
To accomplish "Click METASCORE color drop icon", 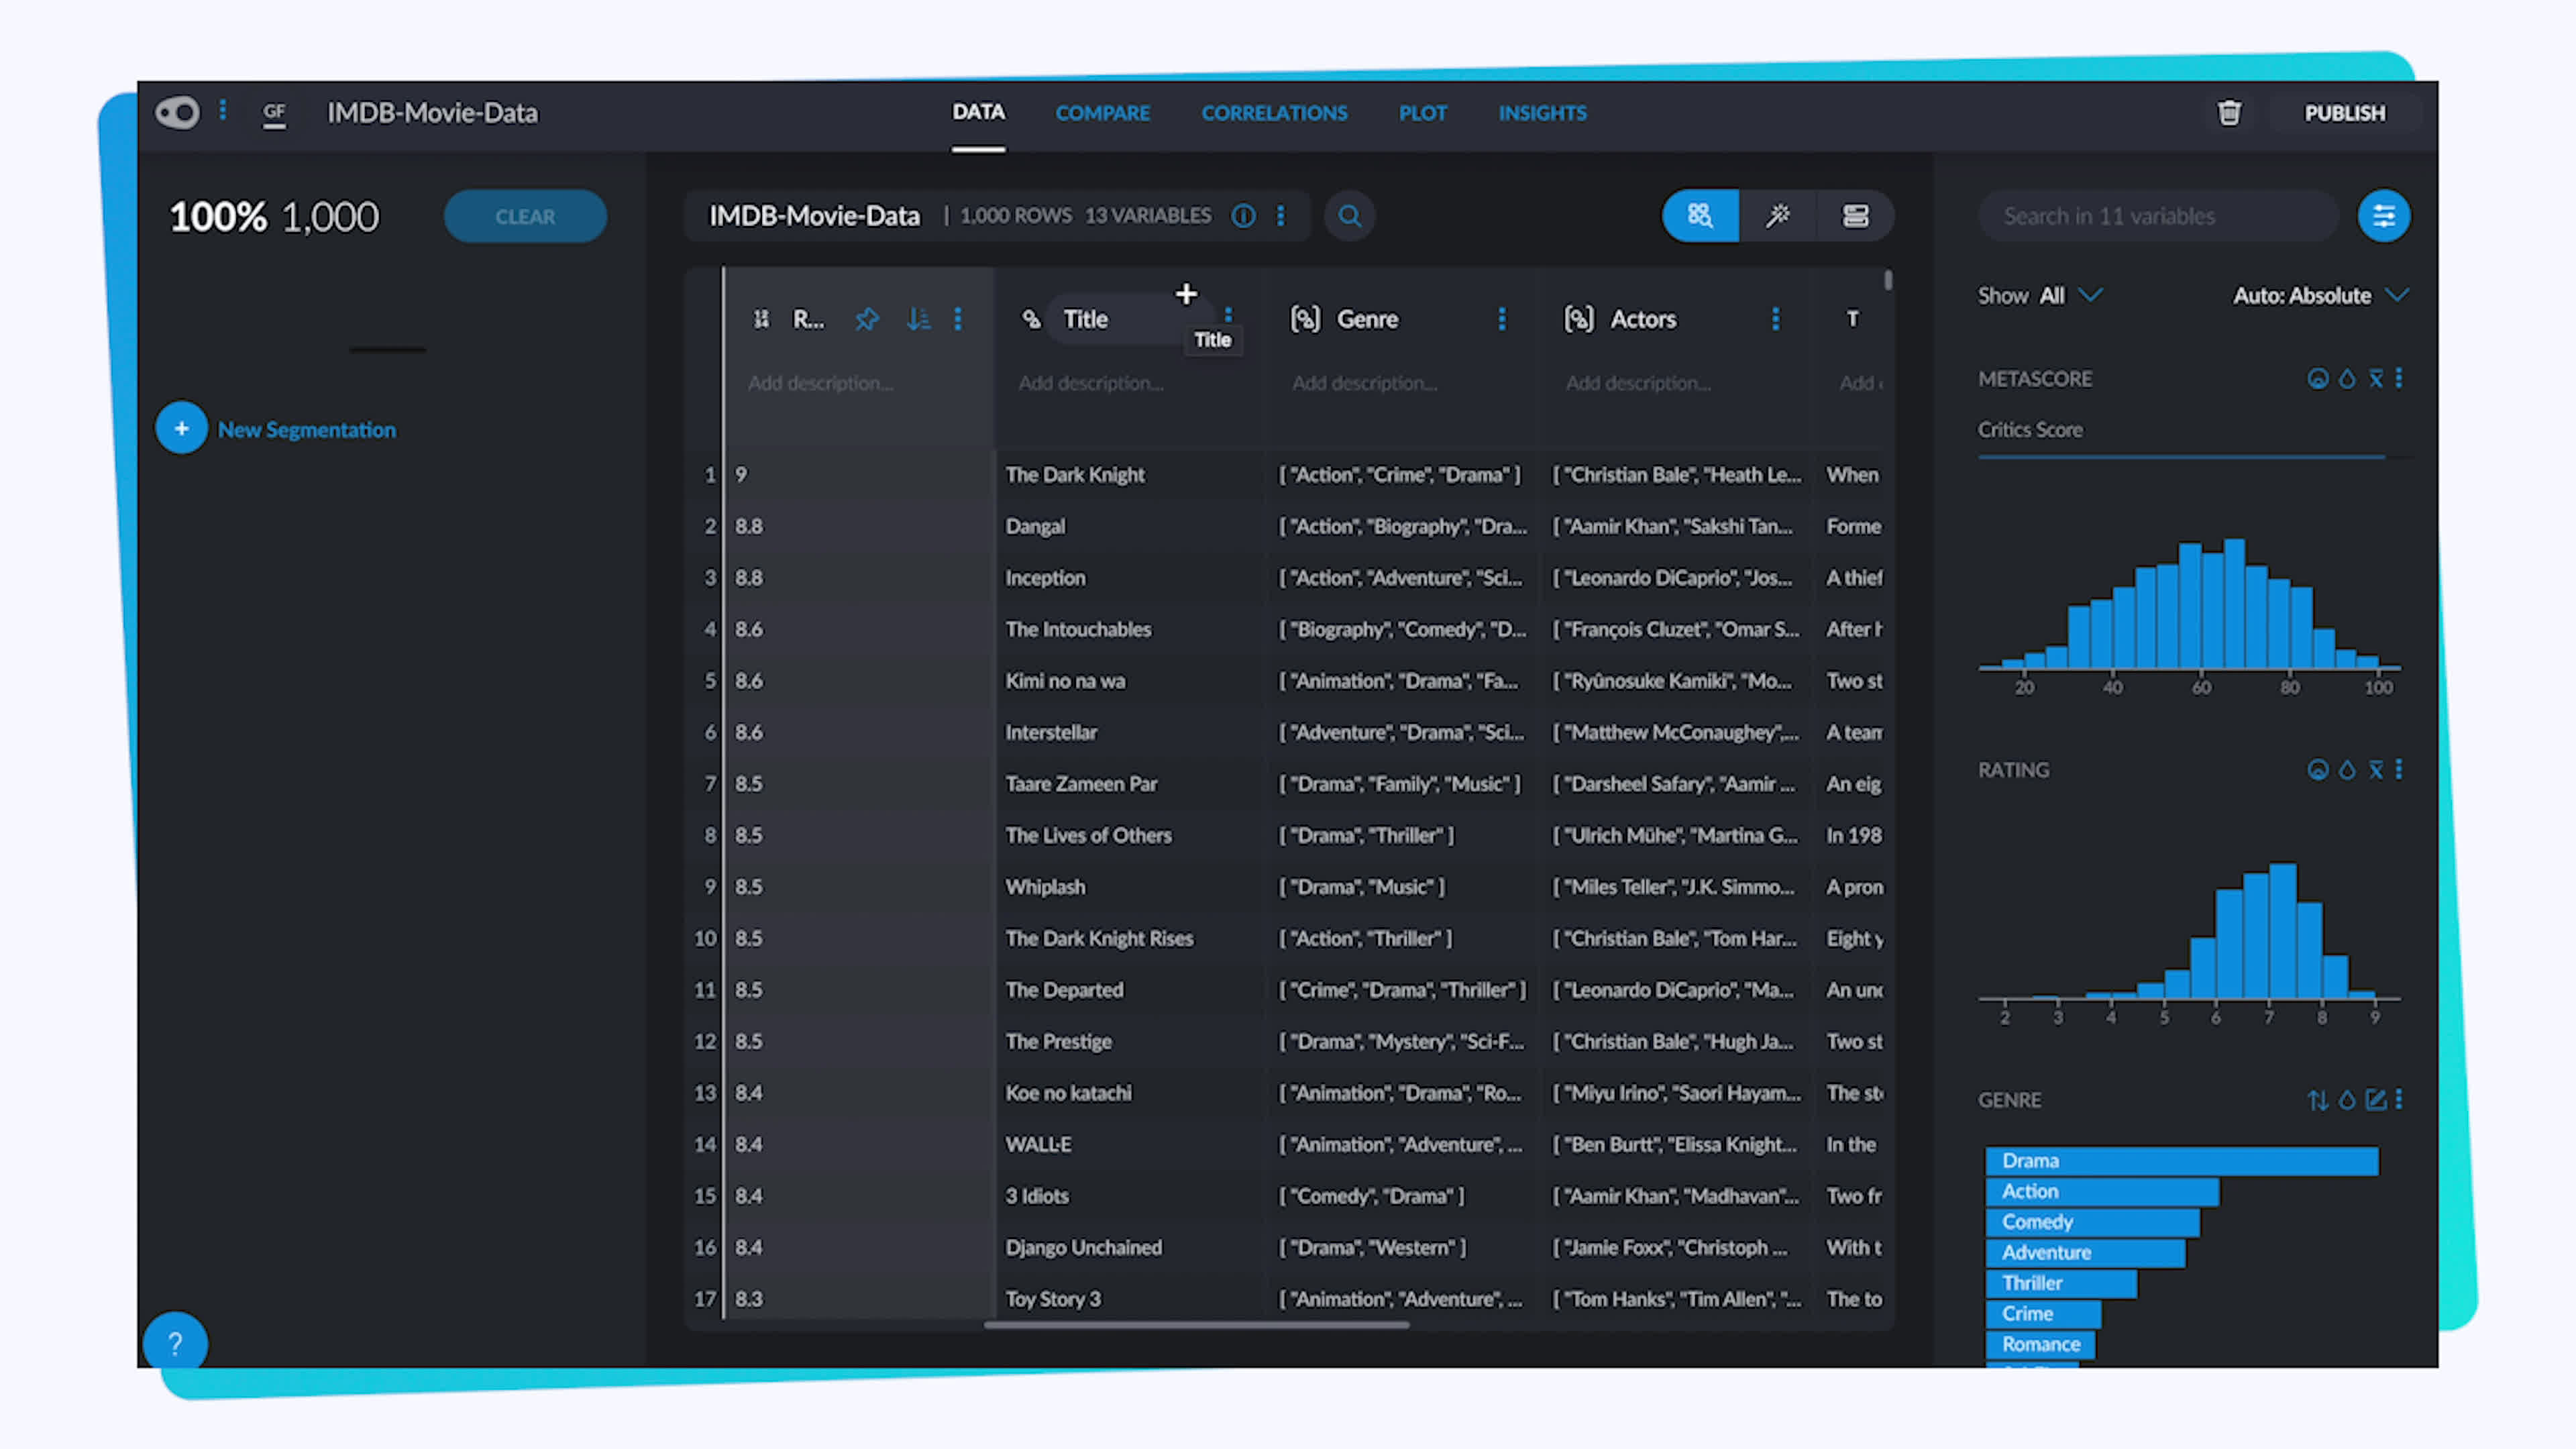I will (x=2347, y=379).
